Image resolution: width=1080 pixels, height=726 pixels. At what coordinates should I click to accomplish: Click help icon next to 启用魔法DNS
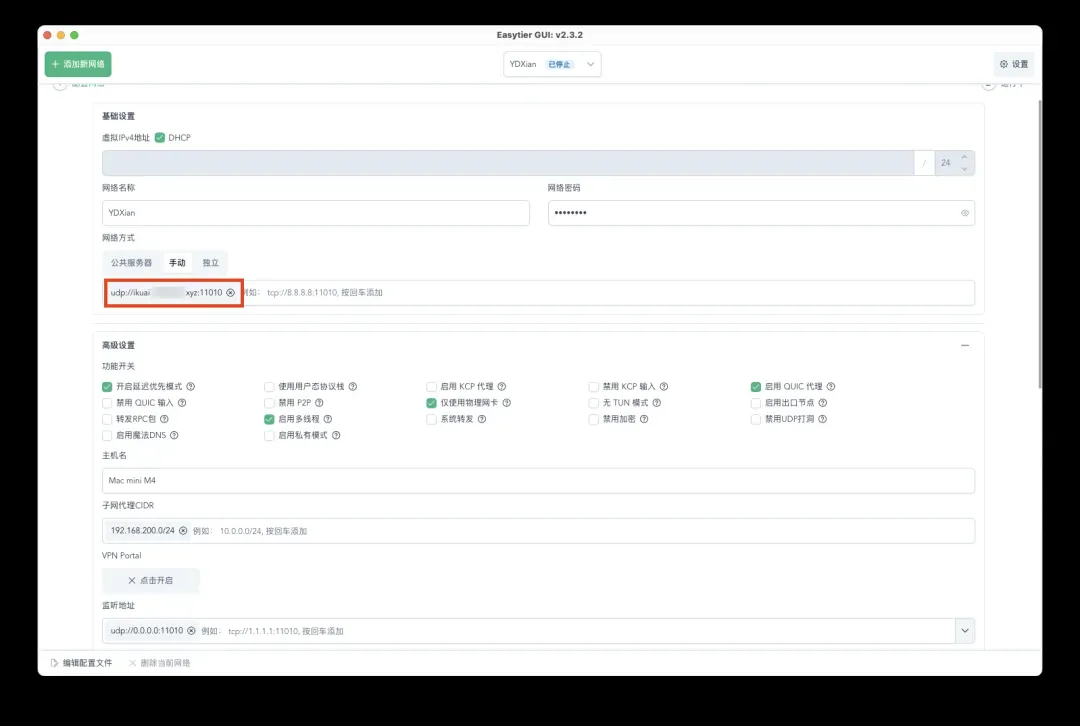coord(176,436)
